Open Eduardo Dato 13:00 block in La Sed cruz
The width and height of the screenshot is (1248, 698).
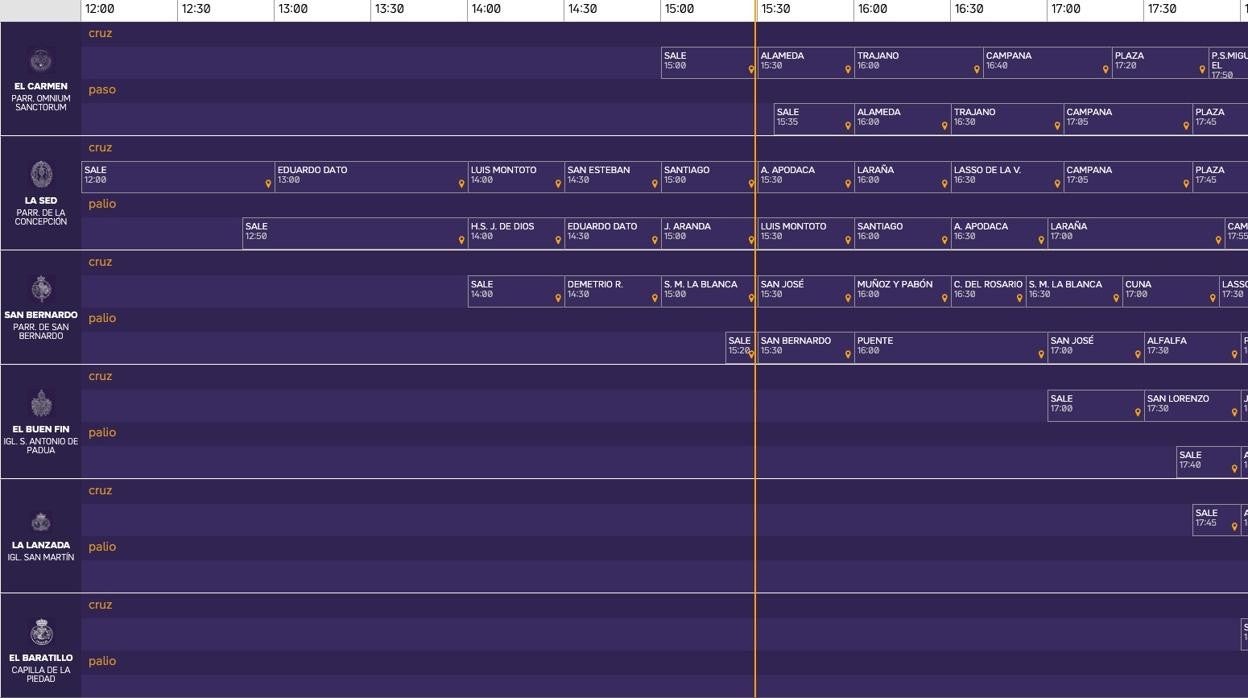click(370, 176)
